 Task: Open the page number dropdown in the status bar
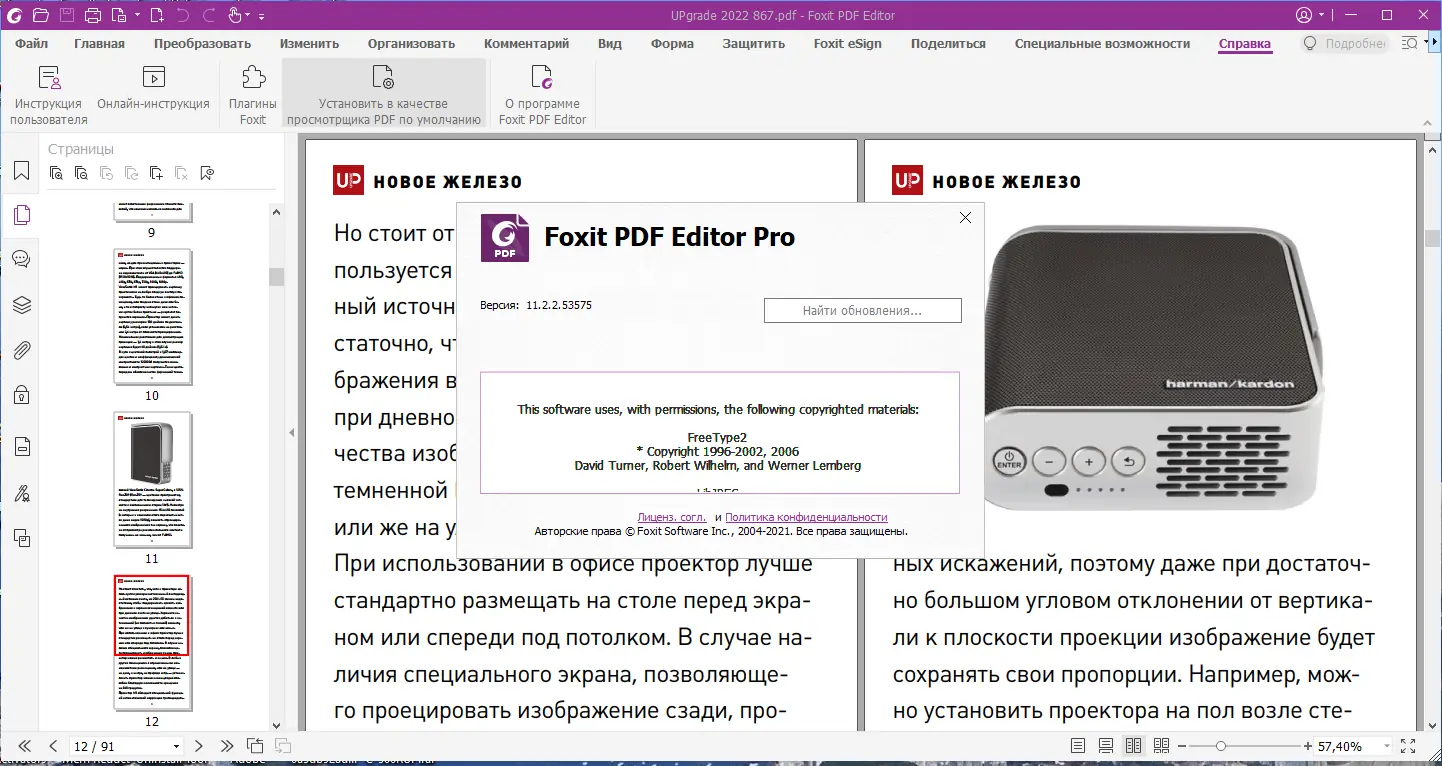176,745
